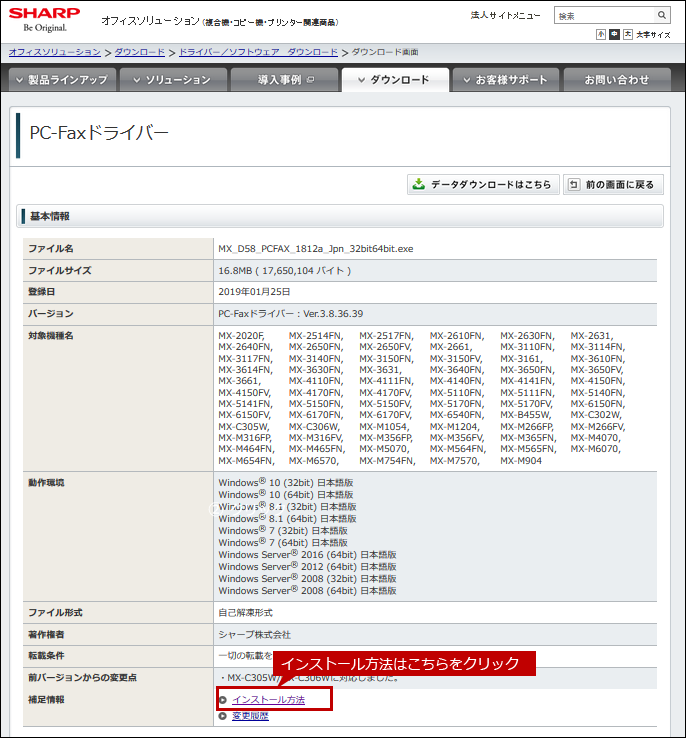Viewport: 686px width, 738px height.
Task: Select small font size (小) icon
Action: 601,34
